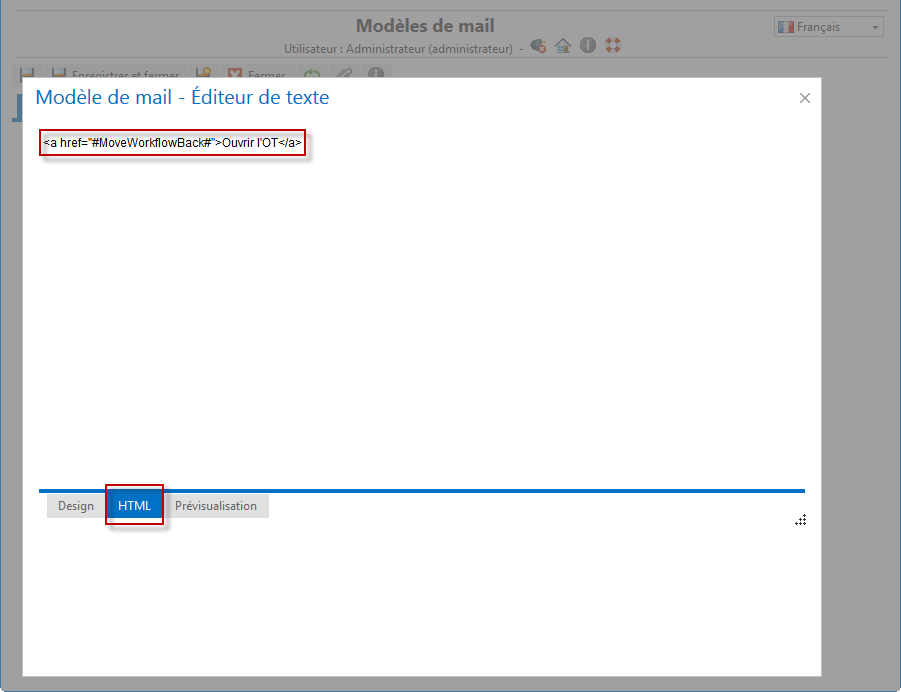The height and width of the screenshot is (692, 901).
Task: Switch to the Design tab
Action: (x=75, y=505)
